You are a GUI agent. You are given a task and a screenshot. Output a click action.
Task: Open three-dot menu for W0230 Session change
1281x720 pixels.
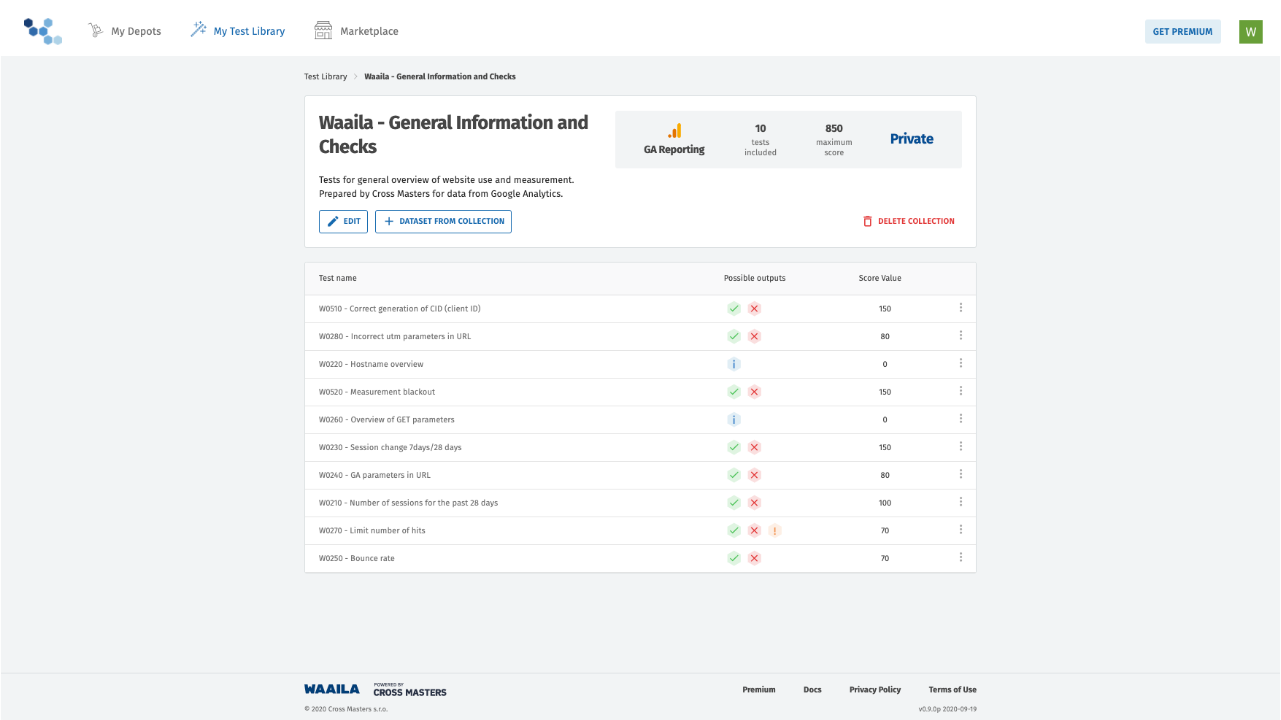click(x=960, y=447)
